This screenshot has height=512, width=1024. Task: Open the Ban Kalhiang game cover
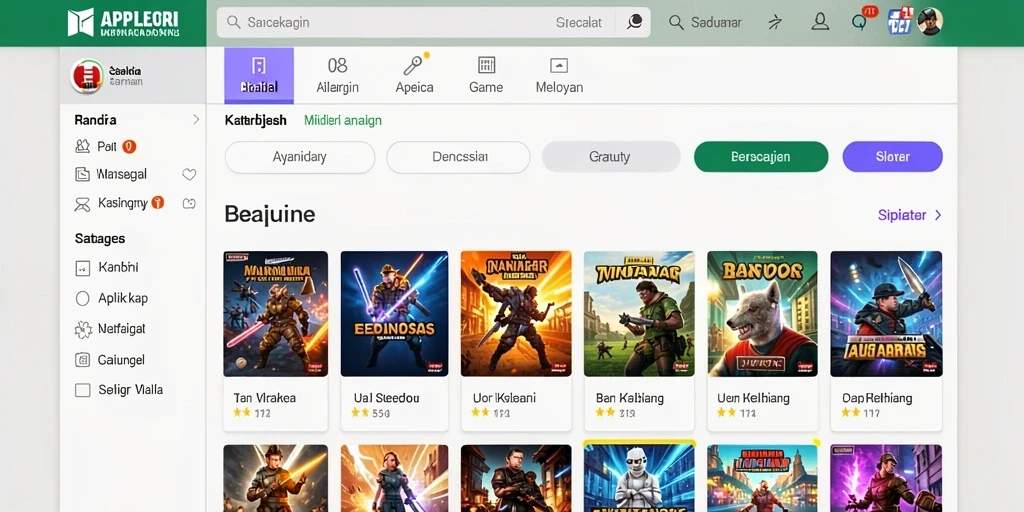point(639,313)
